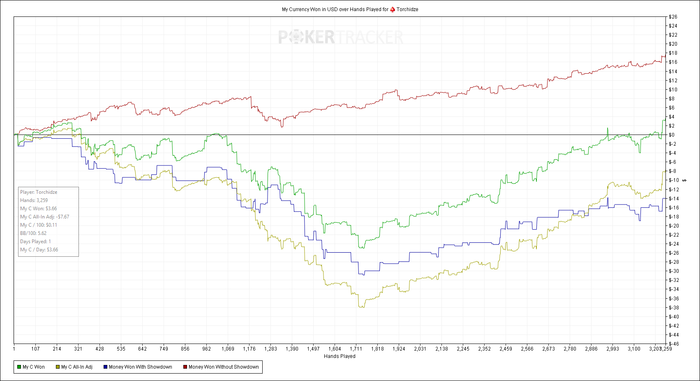Click the '3,100' tick on the x-axis
The image size is (700, 381).
pos(634,349)
